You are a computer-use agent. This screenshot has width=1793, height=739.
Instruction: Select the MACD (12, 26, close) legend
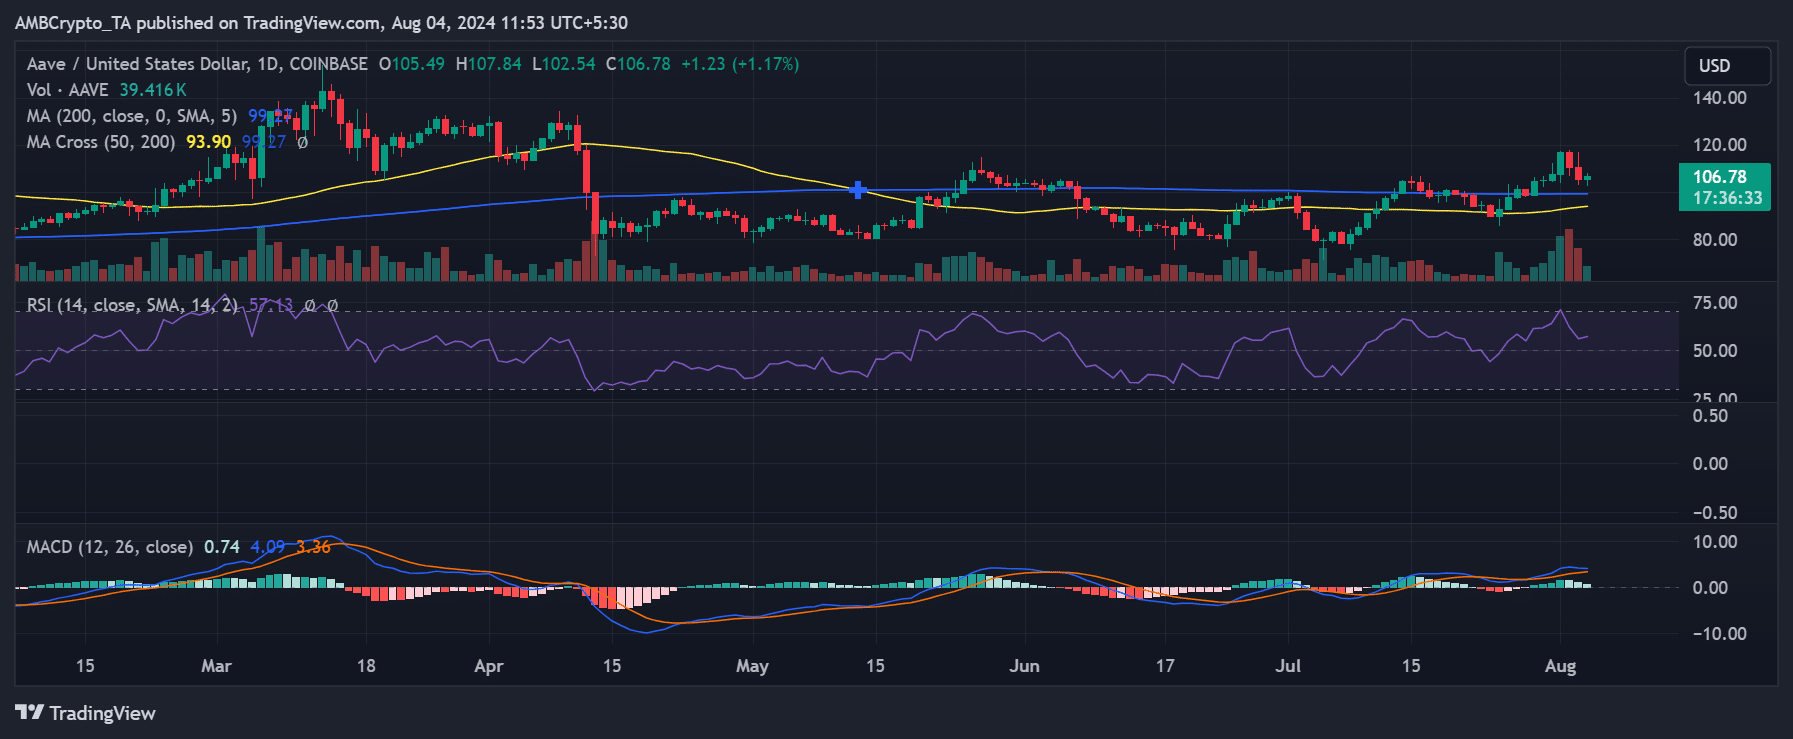[x=110, y=547]
